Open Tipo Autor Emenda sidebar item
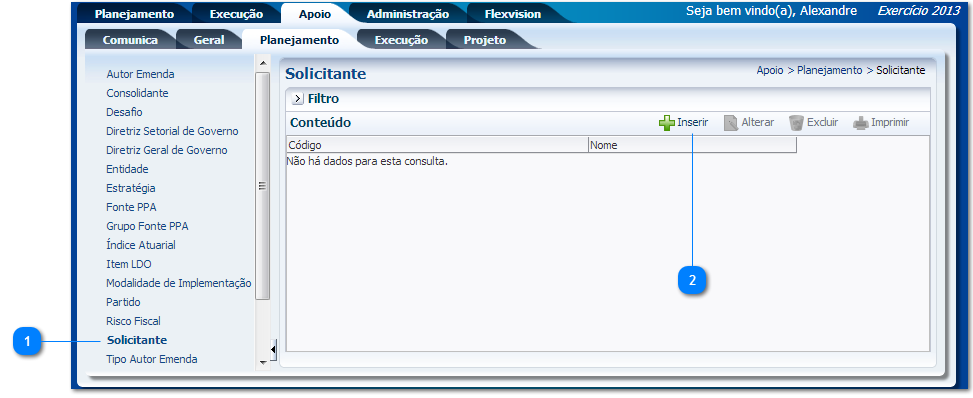Screen dimensions: 973x398 151,359
